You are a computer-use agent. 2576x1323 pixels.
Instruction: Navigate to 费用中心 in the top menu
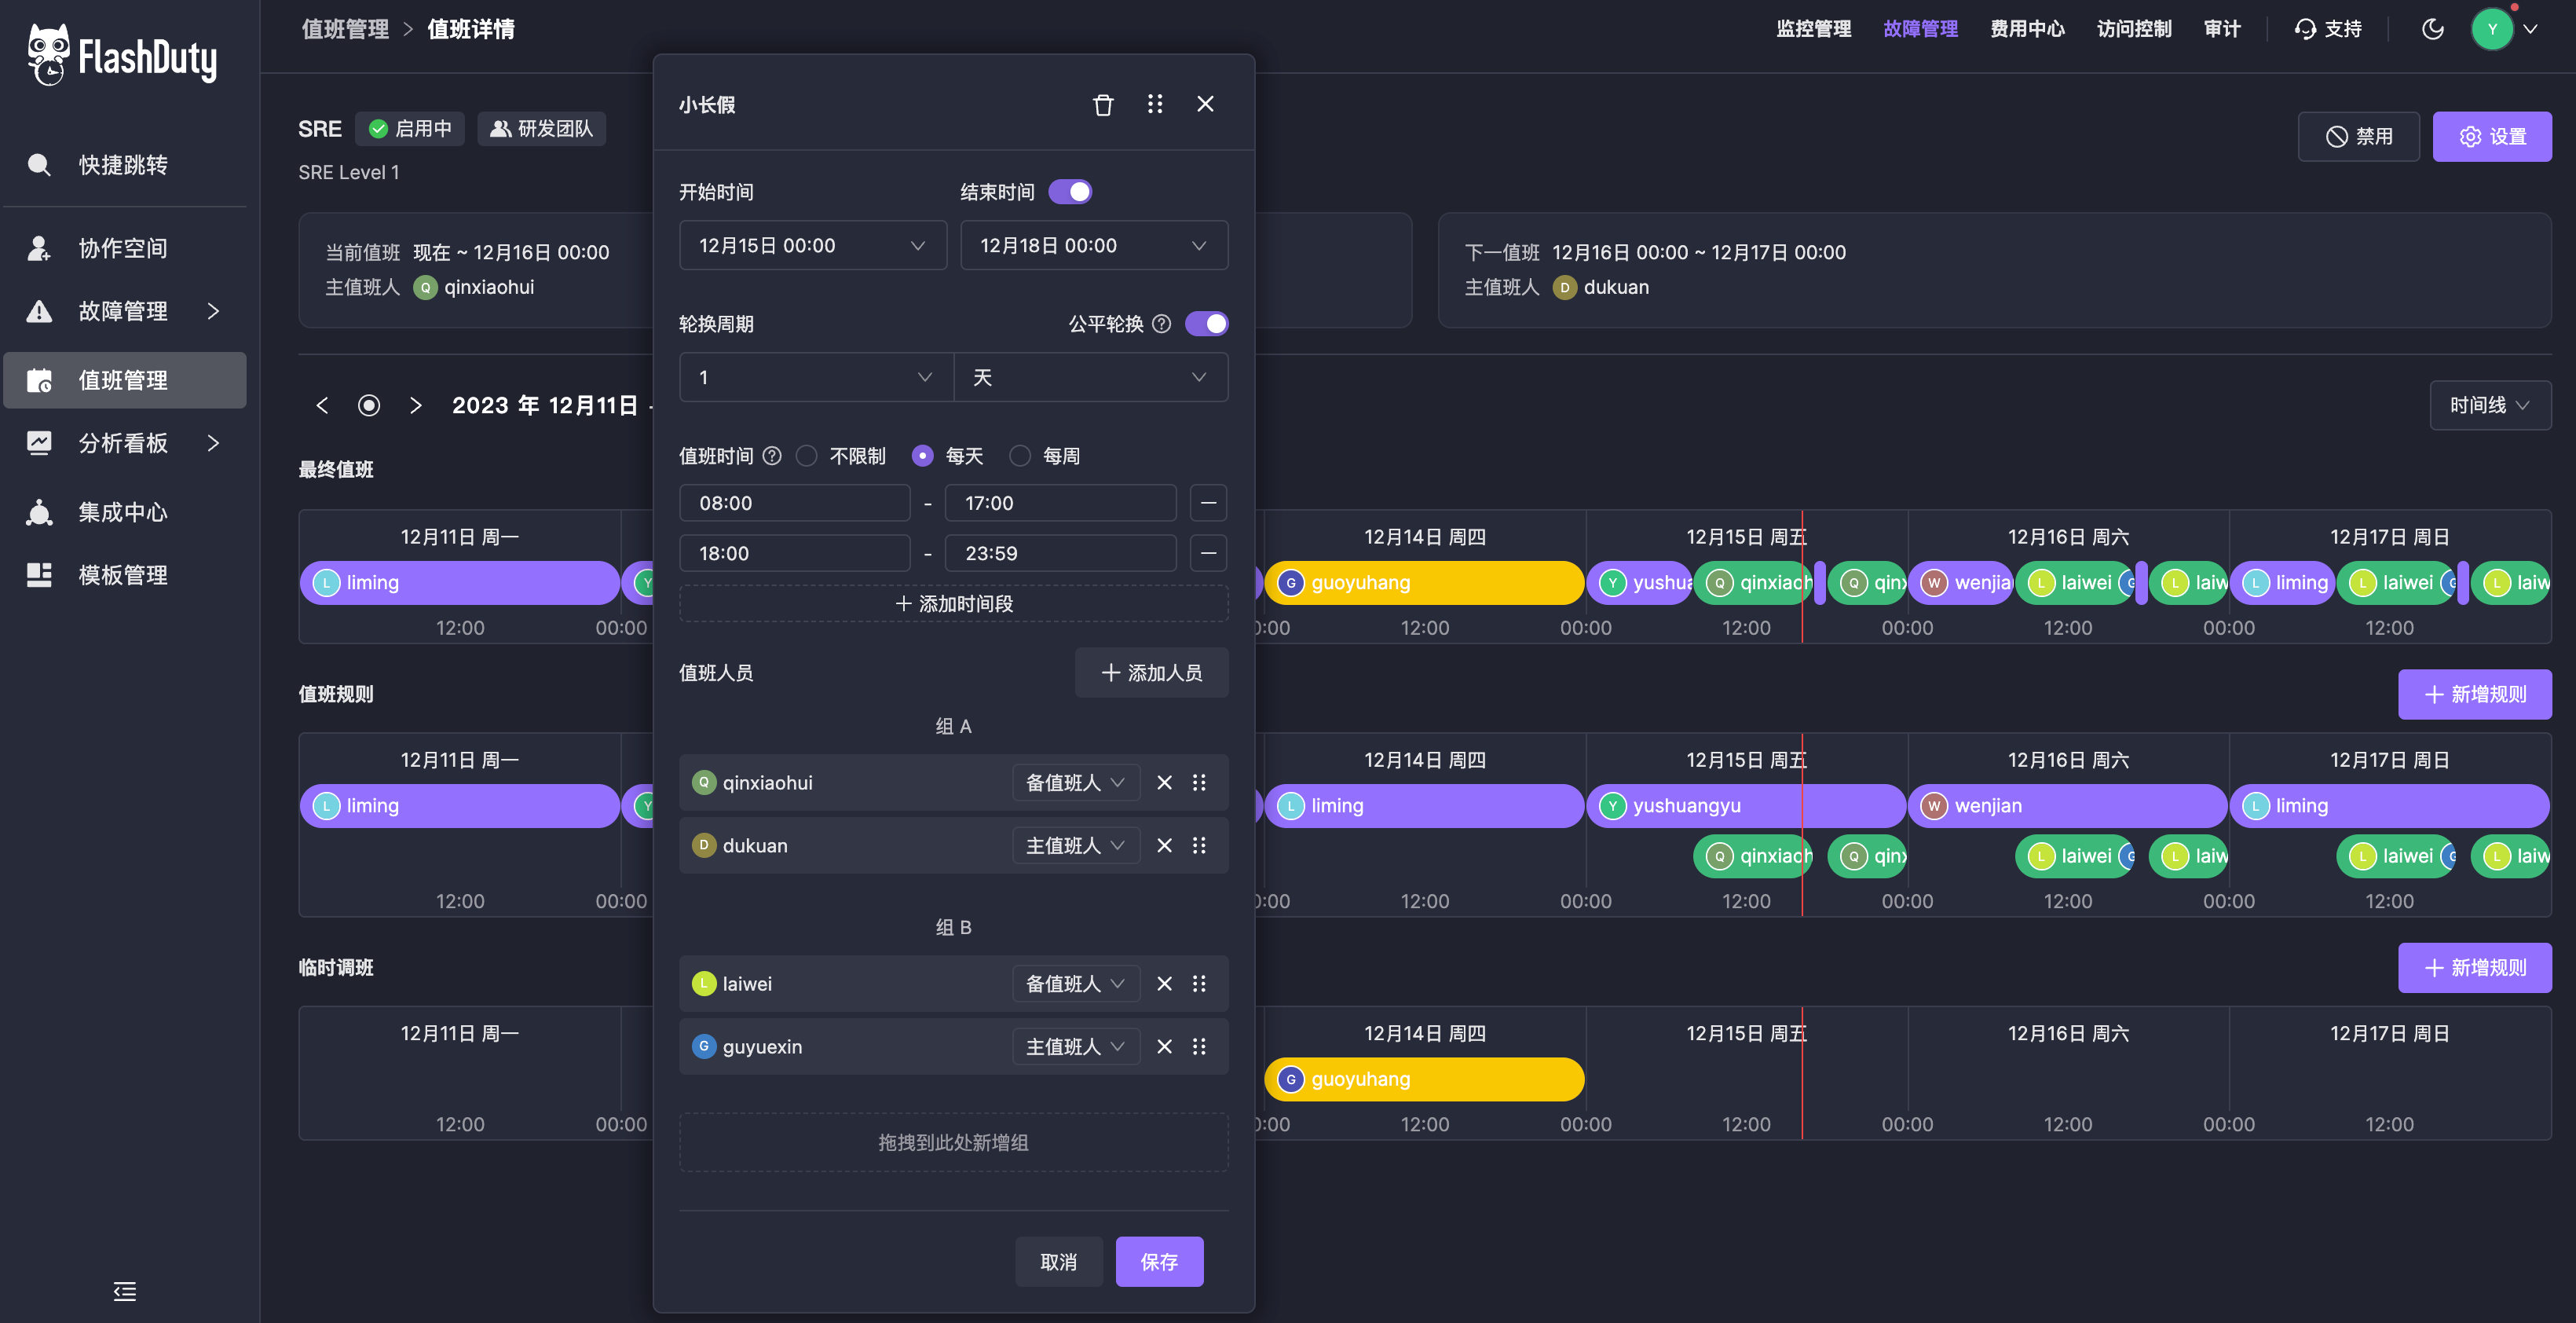click(2028, 29)
